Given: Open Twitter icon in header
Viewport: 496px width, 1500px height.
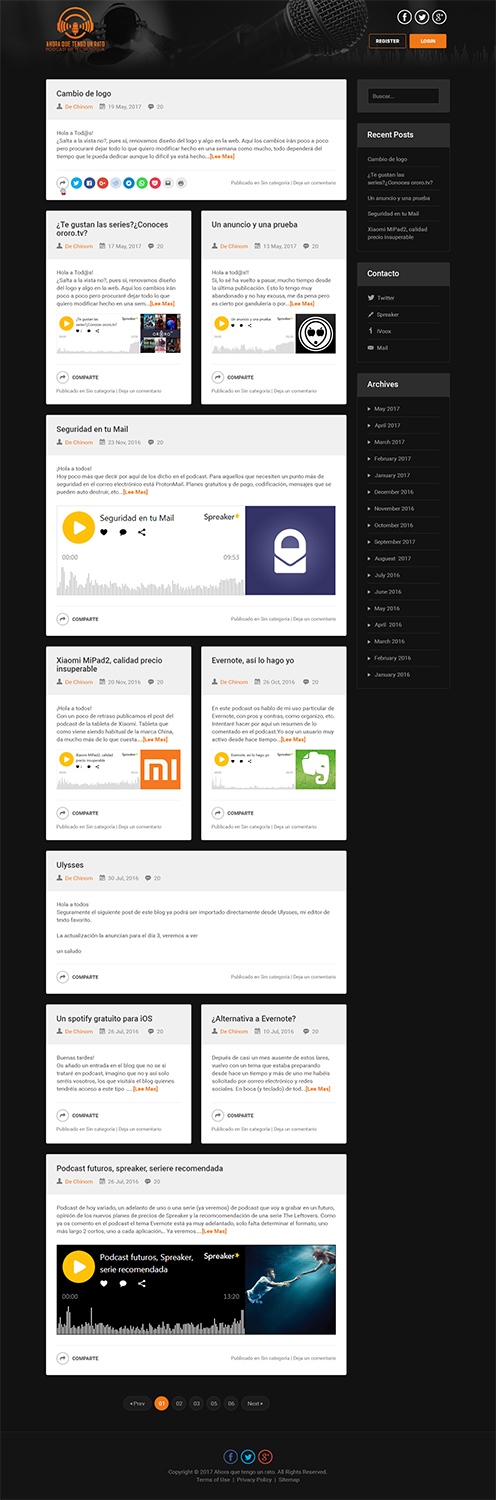Looking at the screenshot, I should pos(422,16).
